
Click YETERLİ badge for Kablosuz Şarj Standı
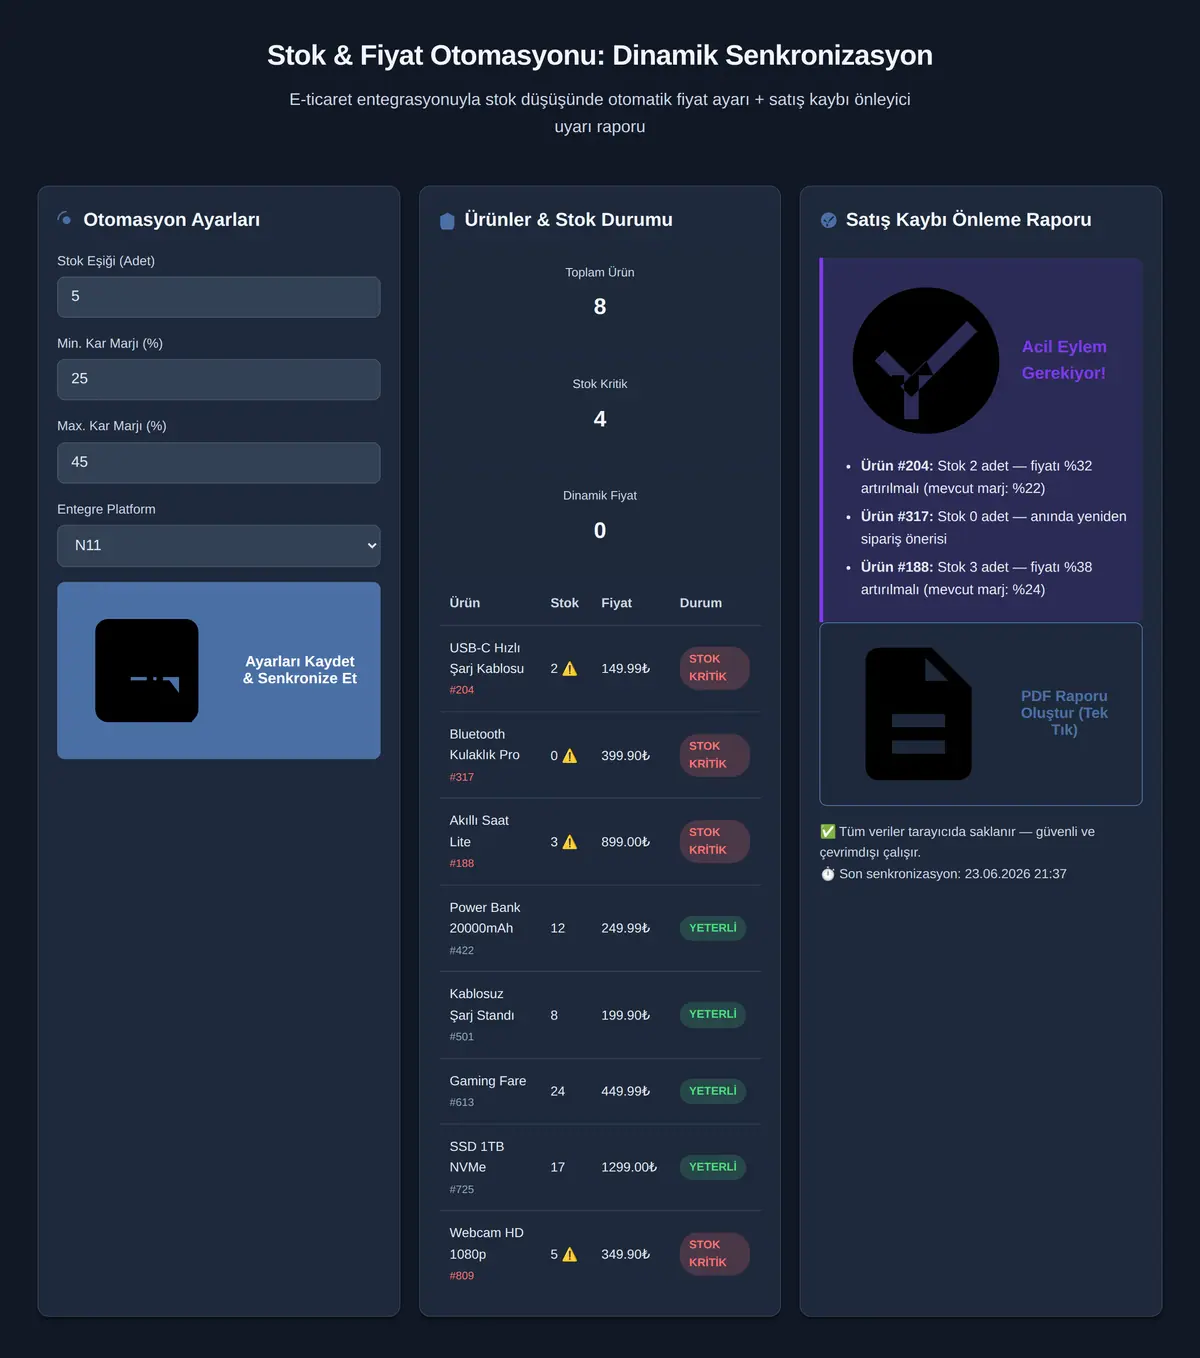[713, 1014]
